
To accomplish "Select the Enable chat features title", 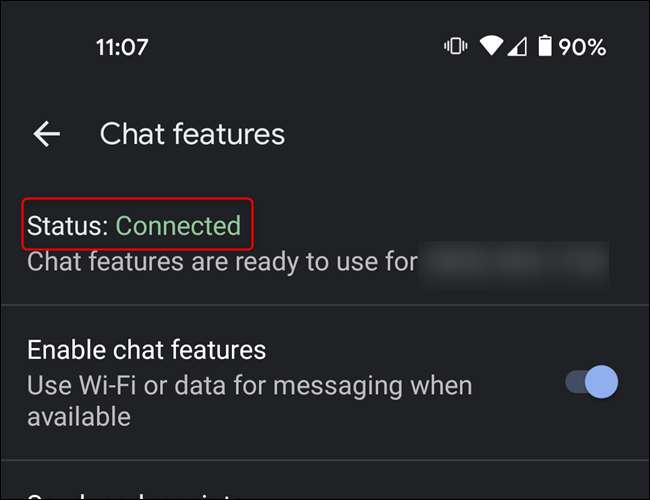I will tap(146, 350).
